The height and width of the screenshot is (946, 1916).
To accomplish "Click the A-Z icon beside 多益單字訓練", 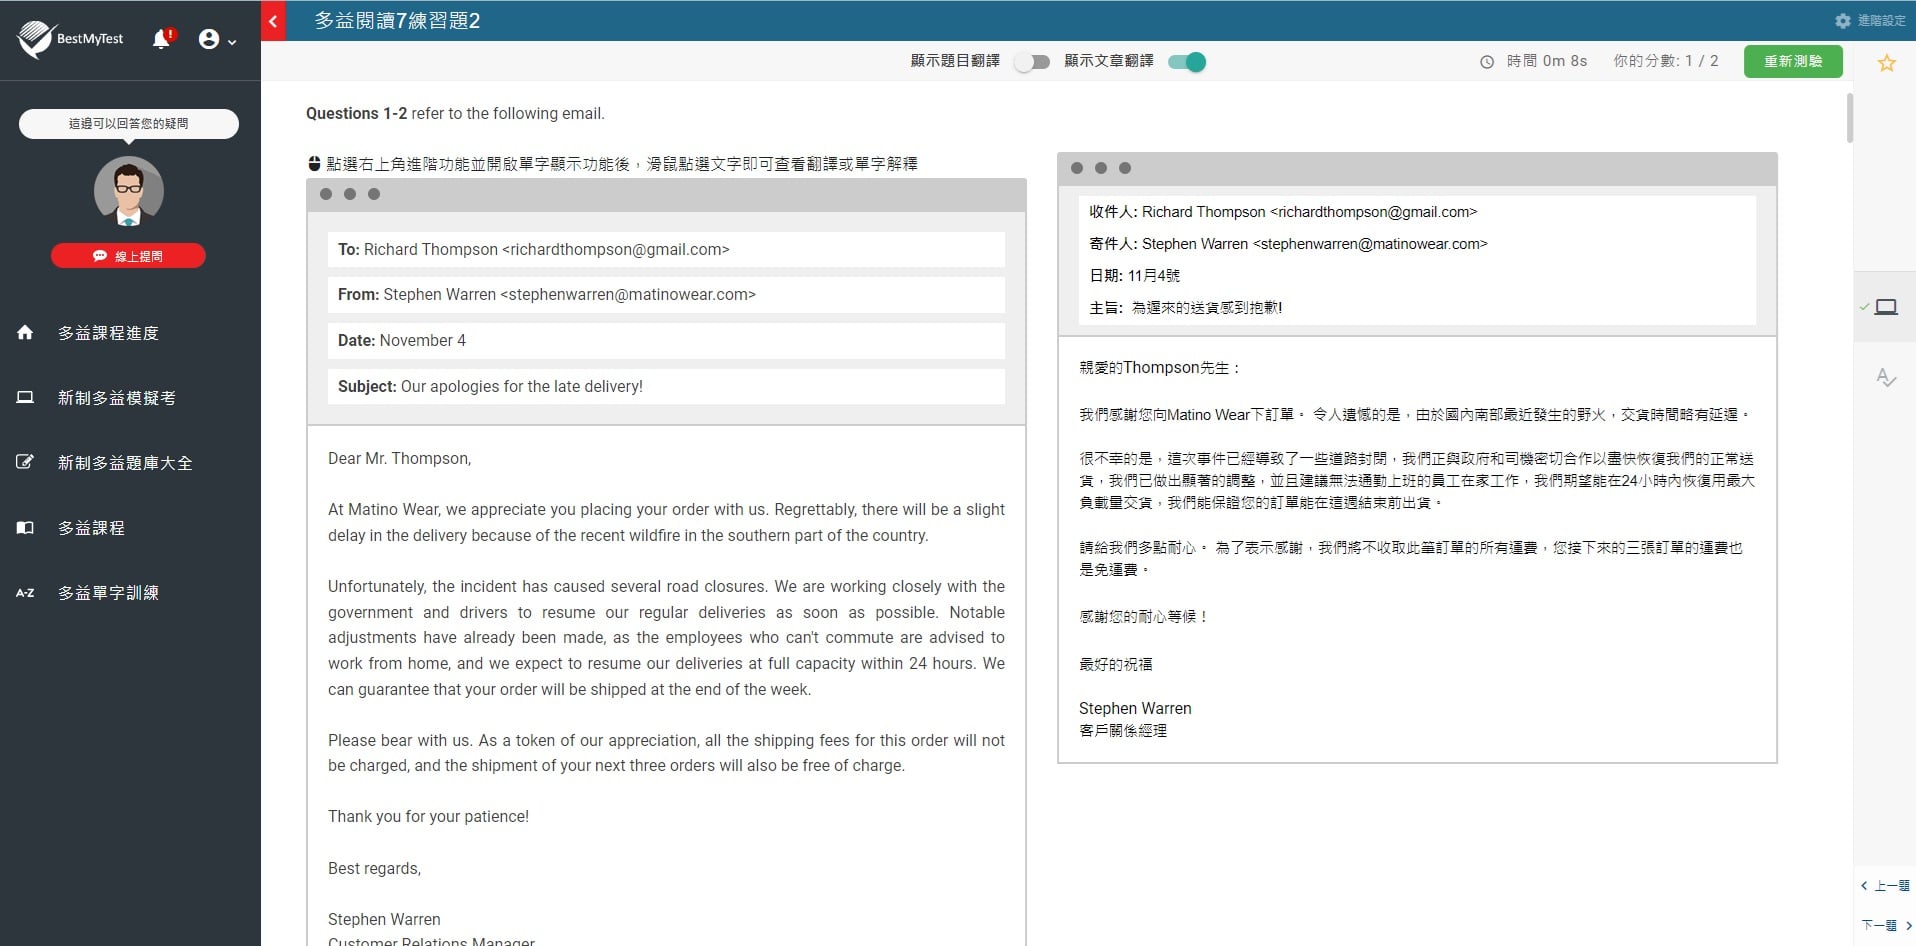I will (25, 593).
